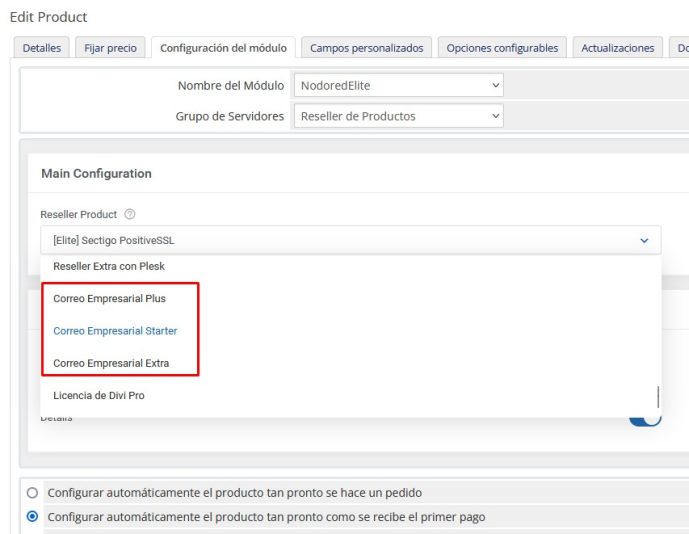The image size is (689, 534).
Task: Toggle the Details switch
Action: coord(645,418)
